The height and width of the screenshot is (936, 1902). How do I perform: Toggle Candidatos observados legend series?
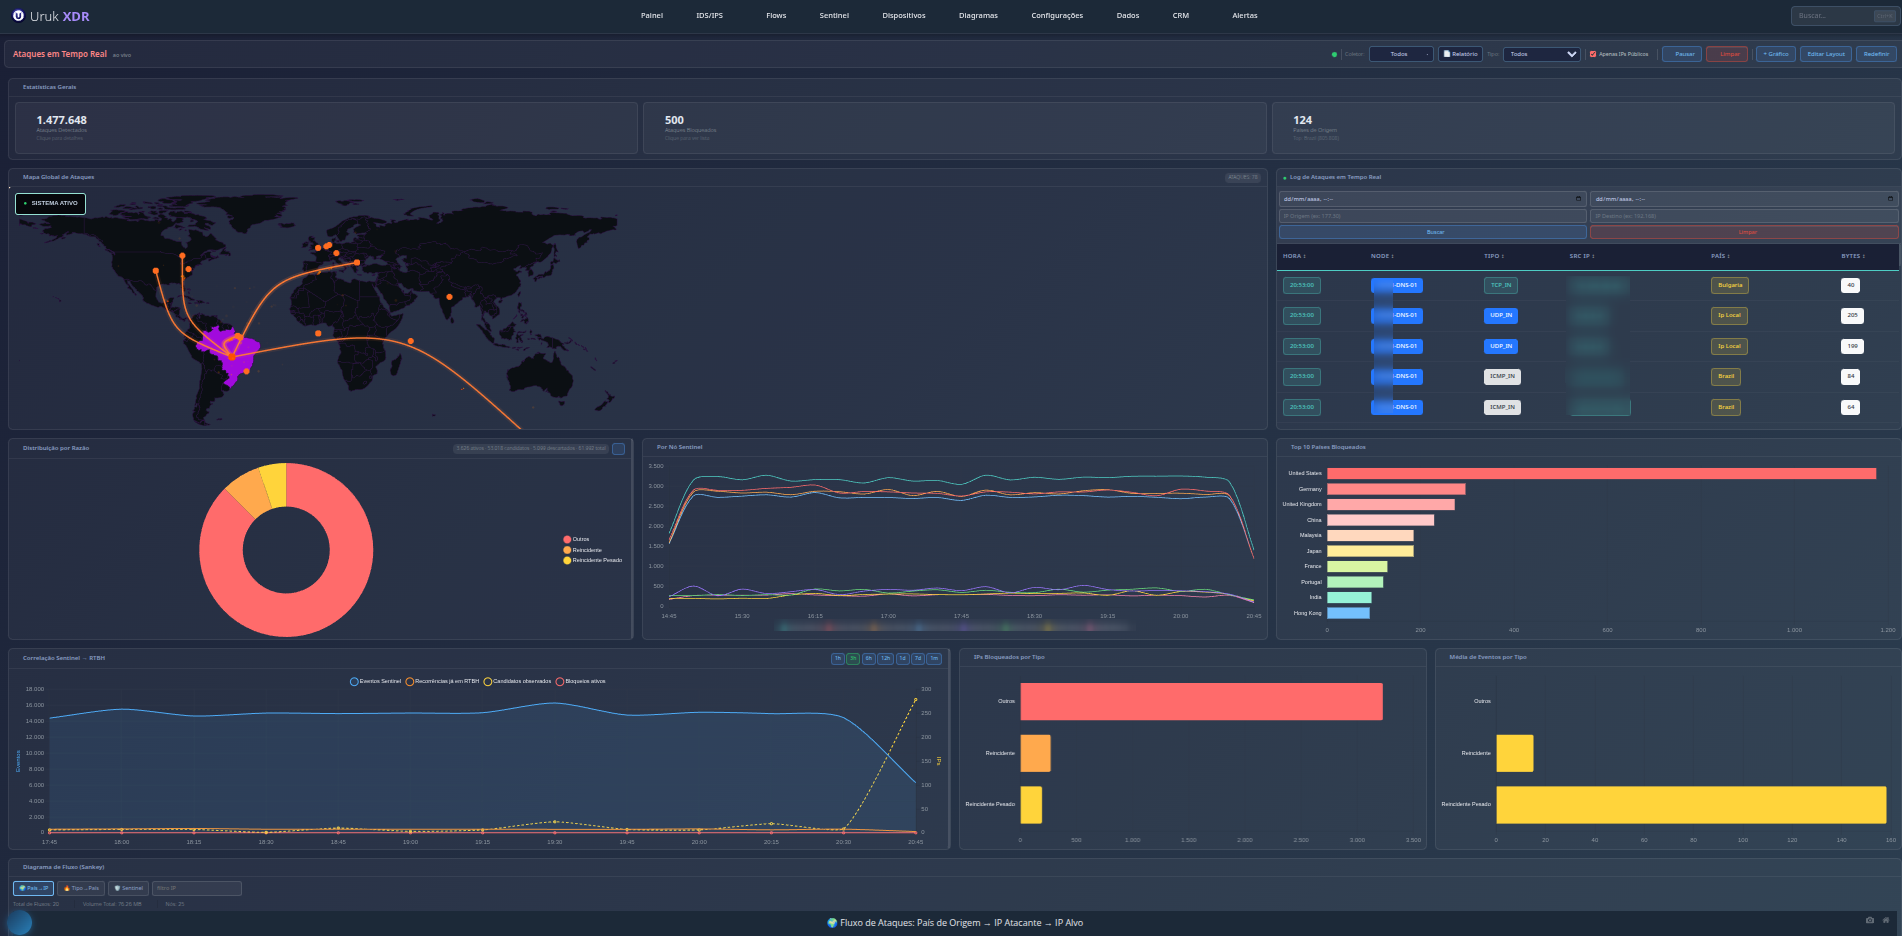coord(517,681)
